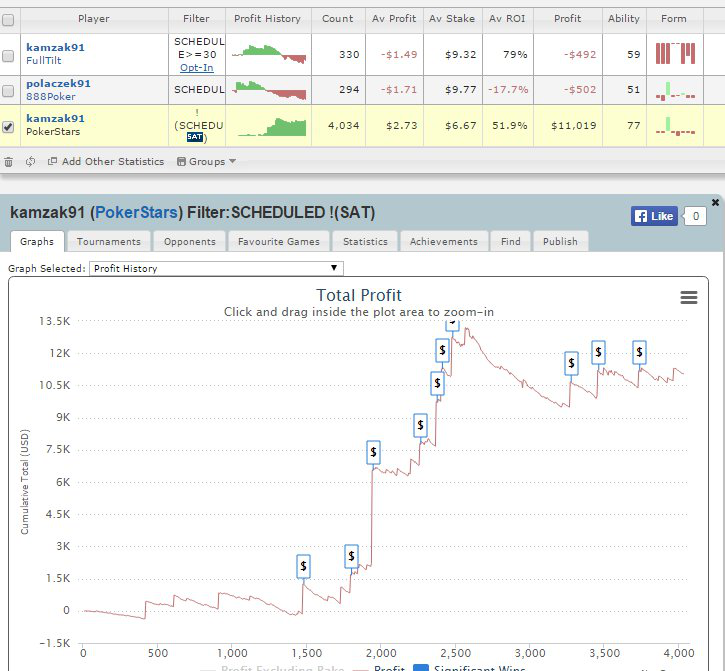This screenshot has height=671, width=725.
Task: Open the chart hamburger menu icon
Action: click(x=688, y=297)
